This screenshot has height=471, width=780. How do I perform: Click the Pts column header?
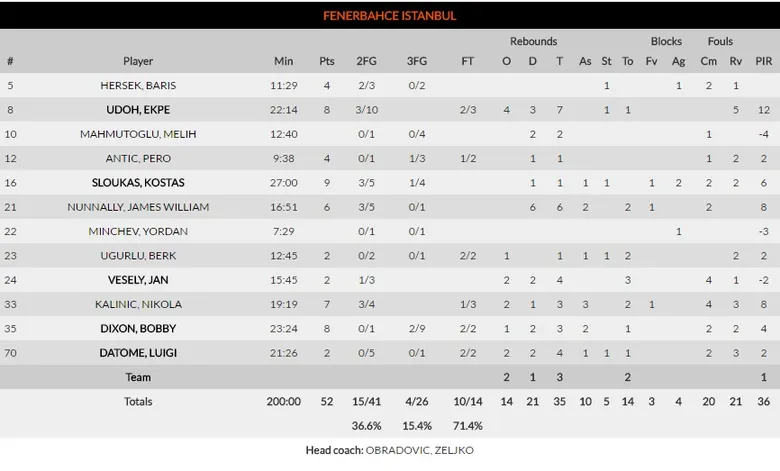327,61
